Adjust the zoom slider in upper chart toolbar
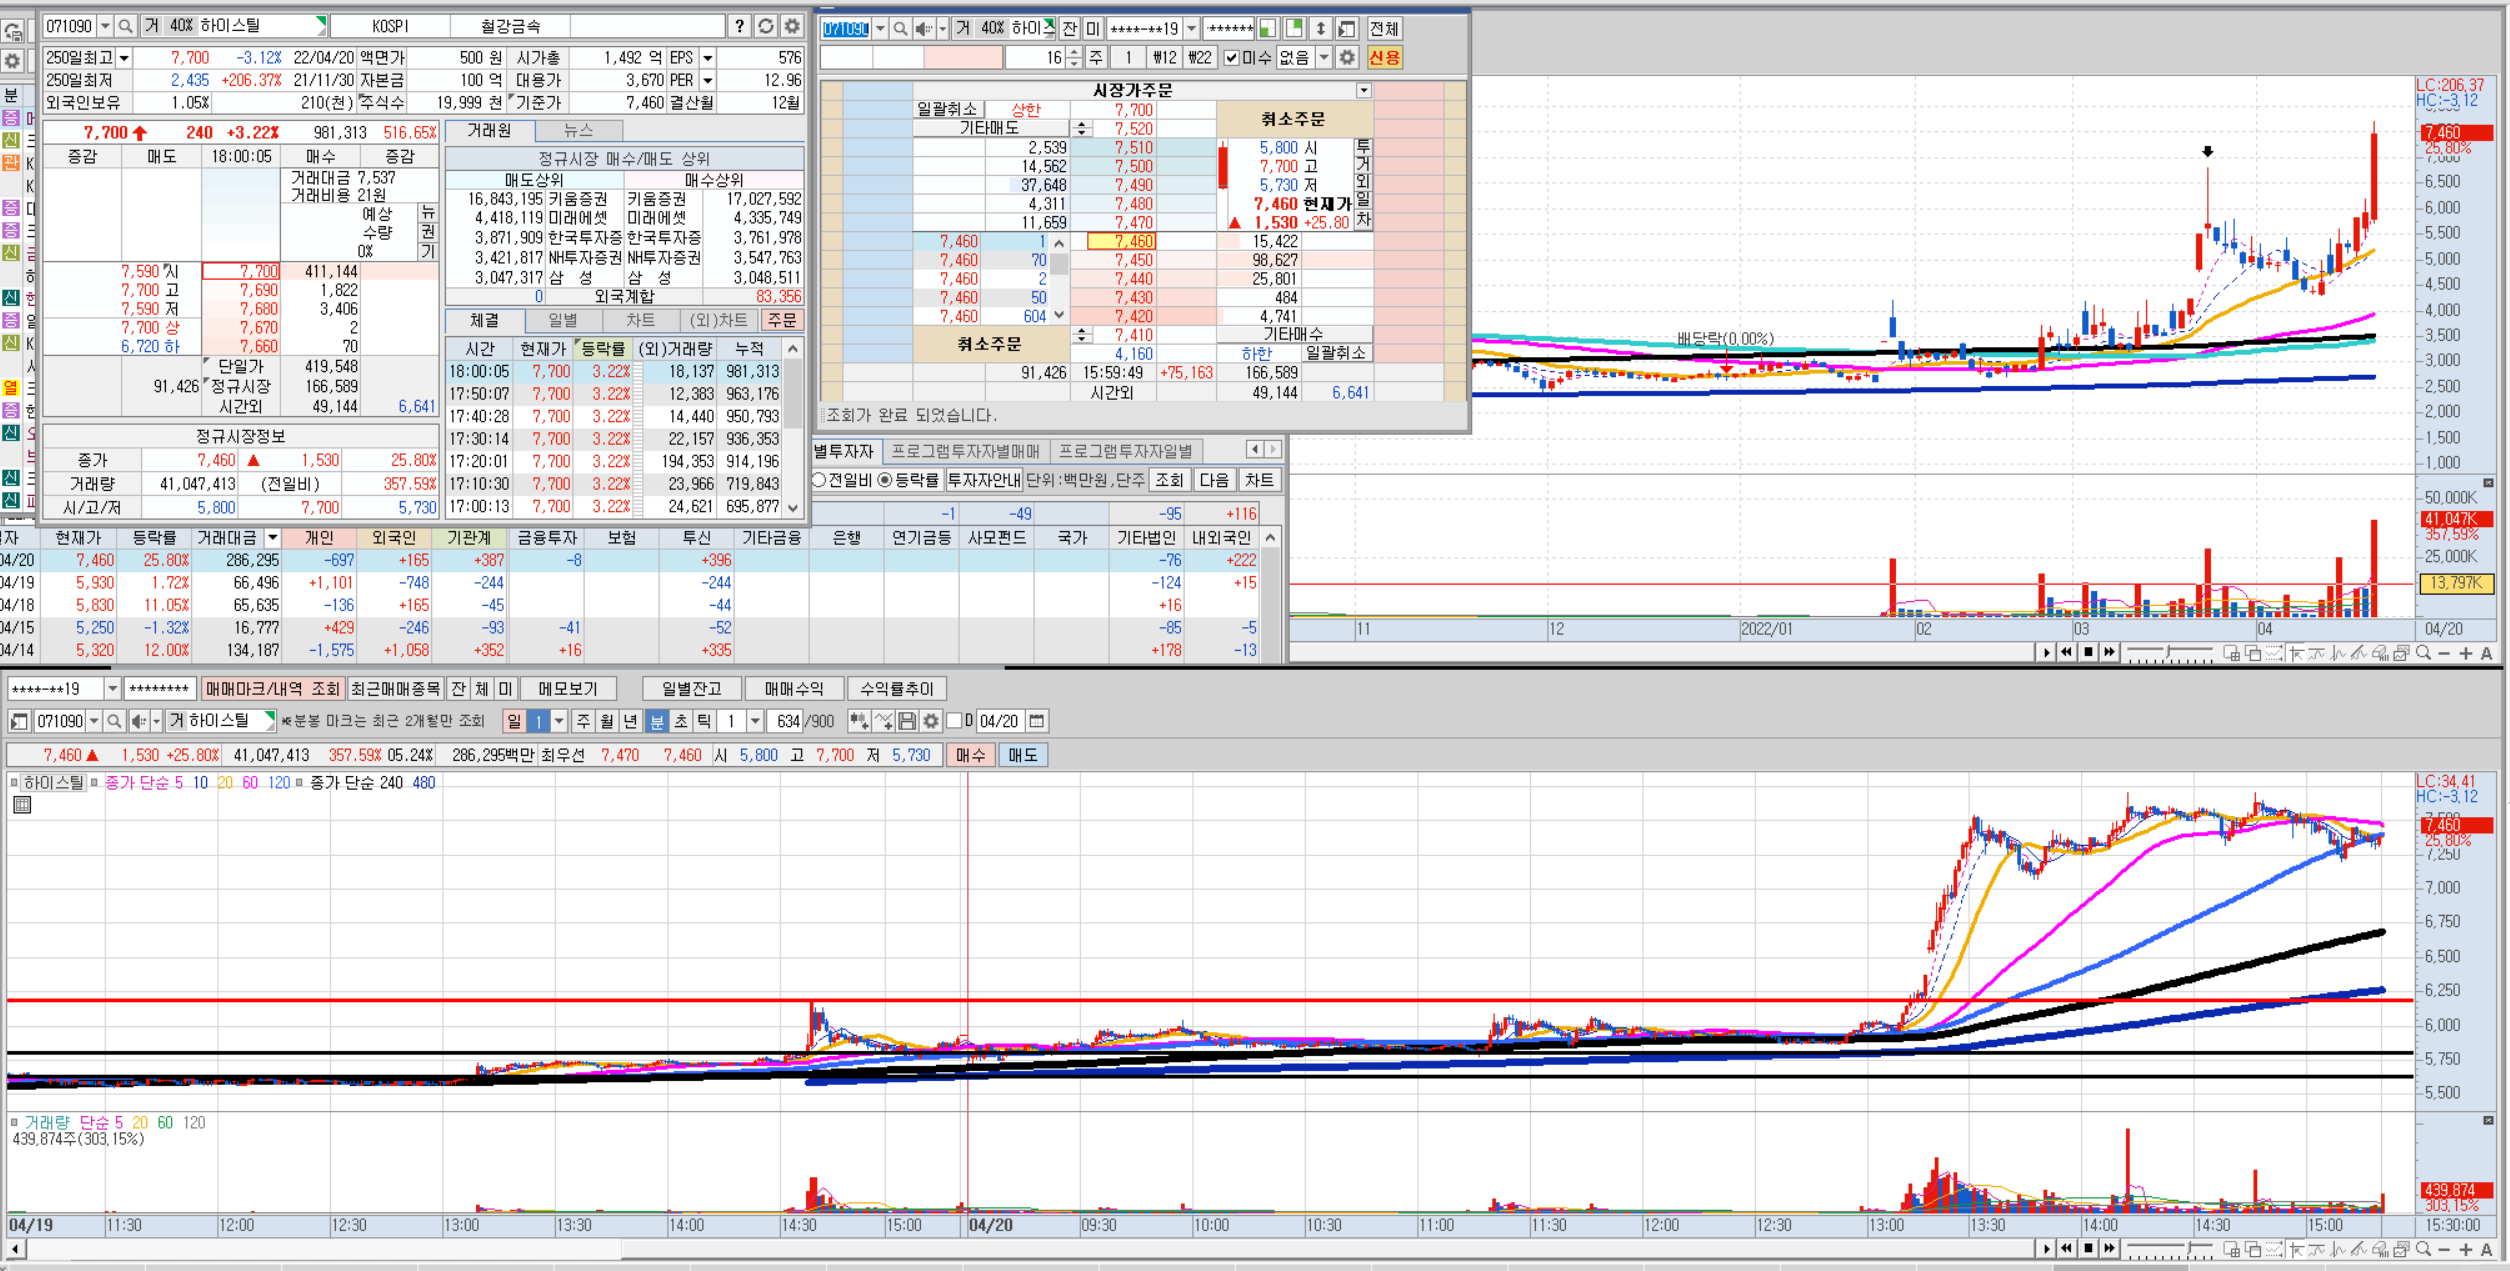2510x1271 pixels. tap(2169, 653)
